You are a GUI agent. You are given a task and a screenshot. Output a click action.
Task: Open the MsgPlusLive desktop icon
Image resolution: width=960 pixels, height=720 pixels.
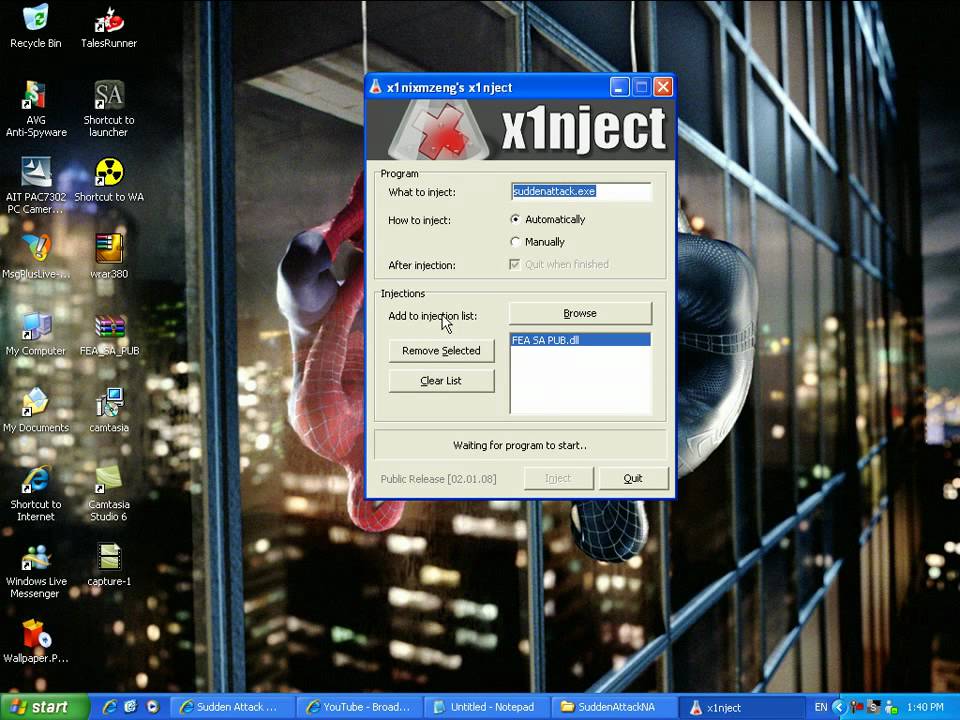click(36, 257)
